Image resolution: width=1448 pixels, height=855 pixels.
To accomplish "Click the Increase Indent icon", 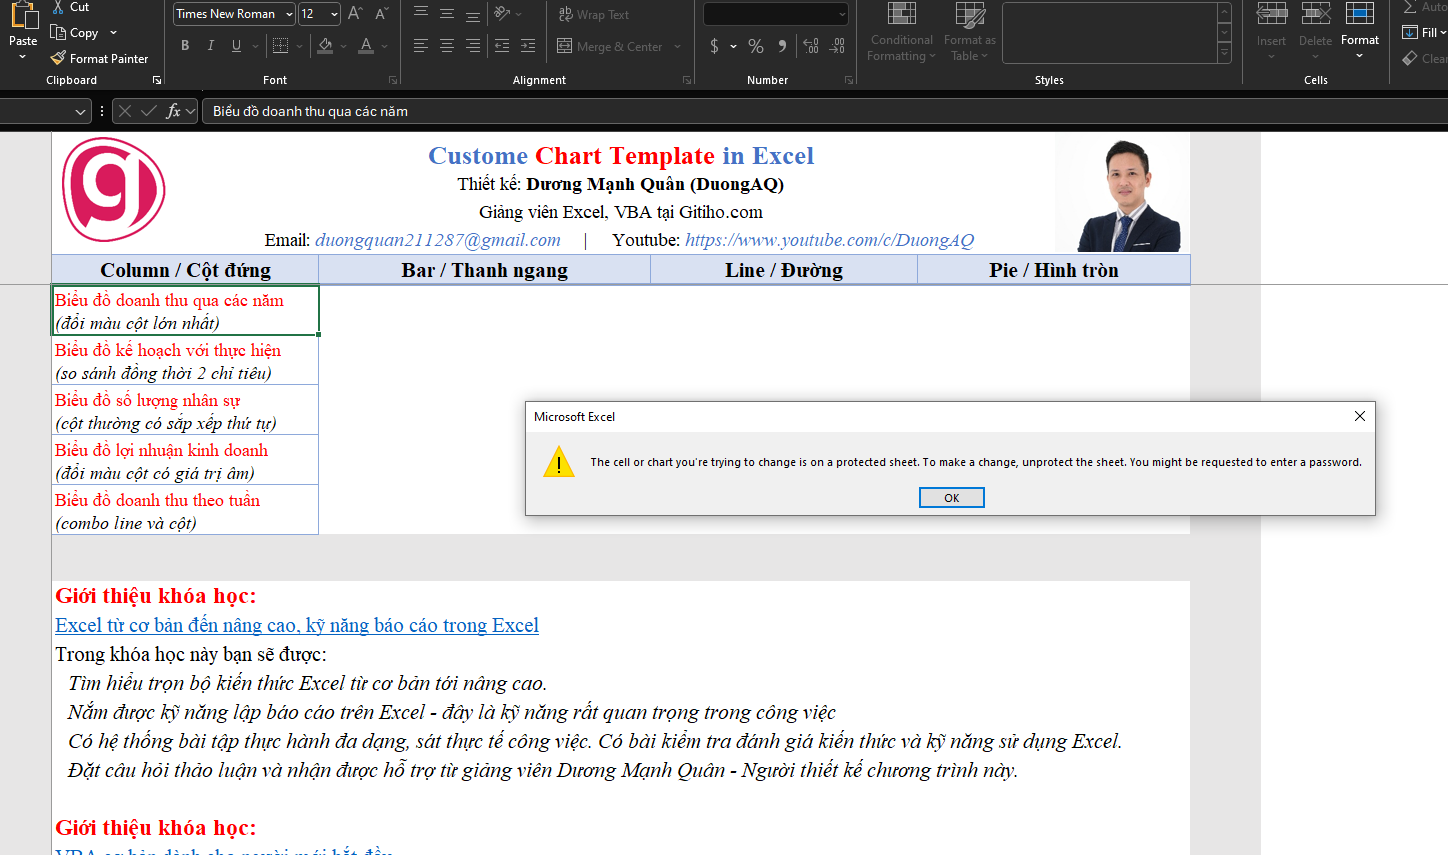I will (x=528, y=46).
